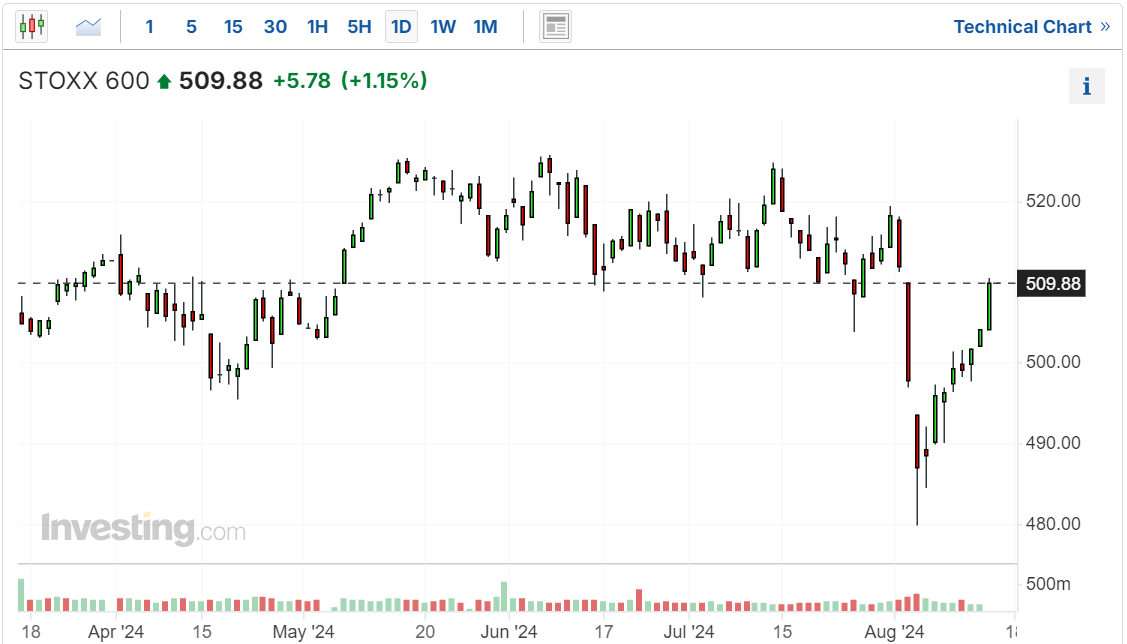The height and width of the screenshot is (644, 1127).
Task: Click the +5.78 price change value
Action: coord(302,81)
